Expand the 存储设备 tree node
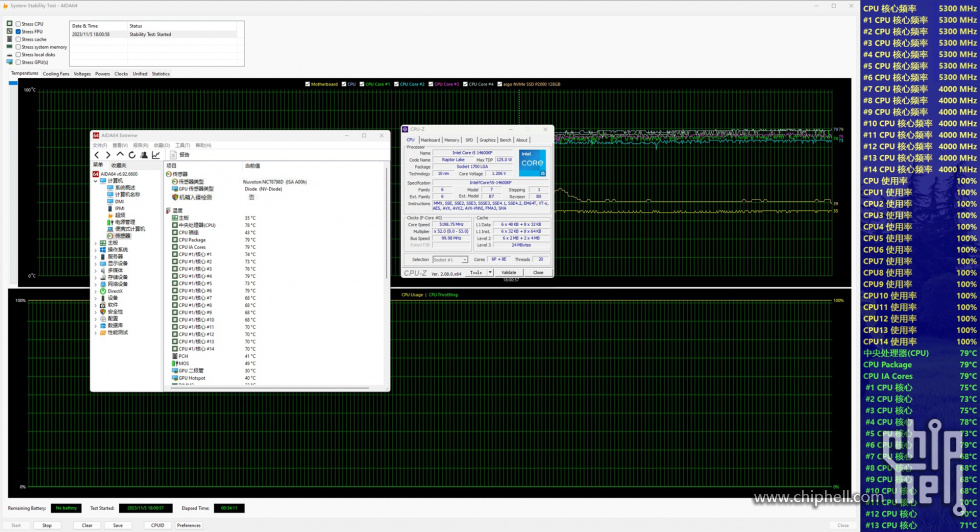 pyautogui.click(x=96, y=277)
